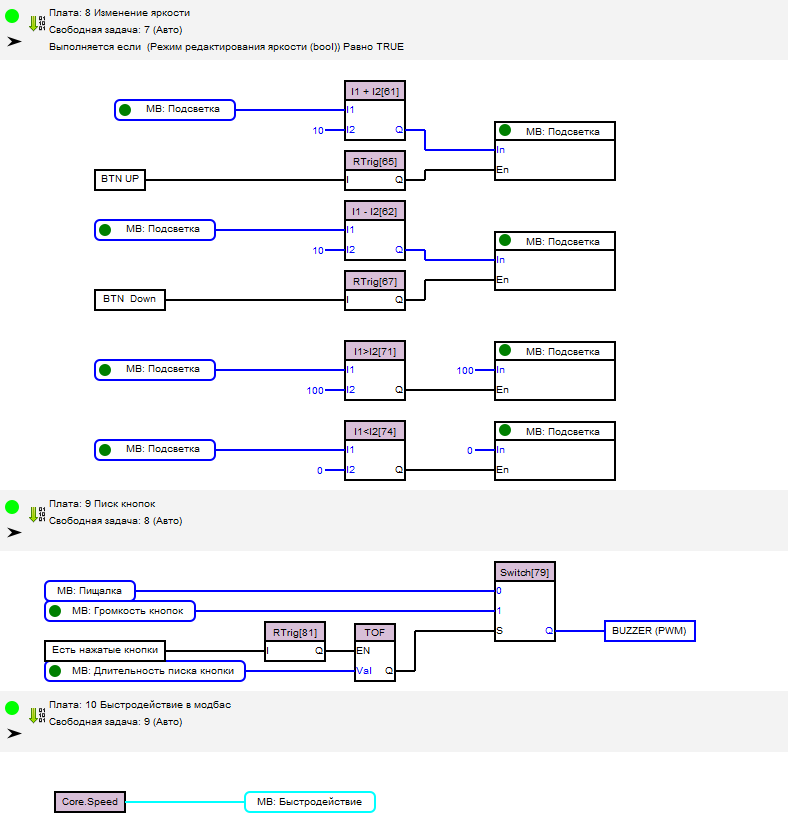Click the Val input pin of TOF block
This screenshot has height=839, width=788.
[364, 671]
